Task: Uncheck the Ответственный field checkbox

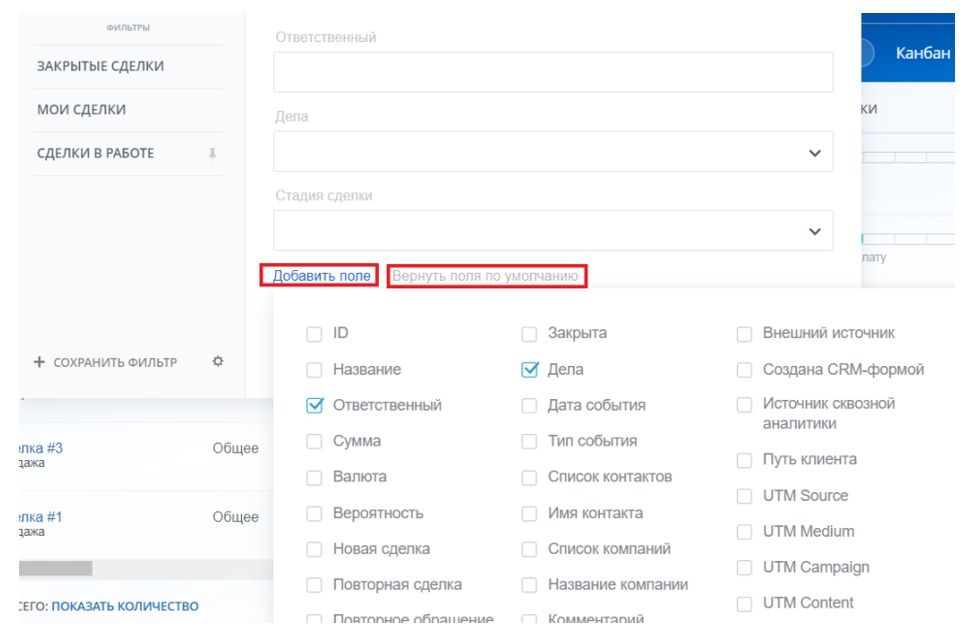Action: (314, 406)
